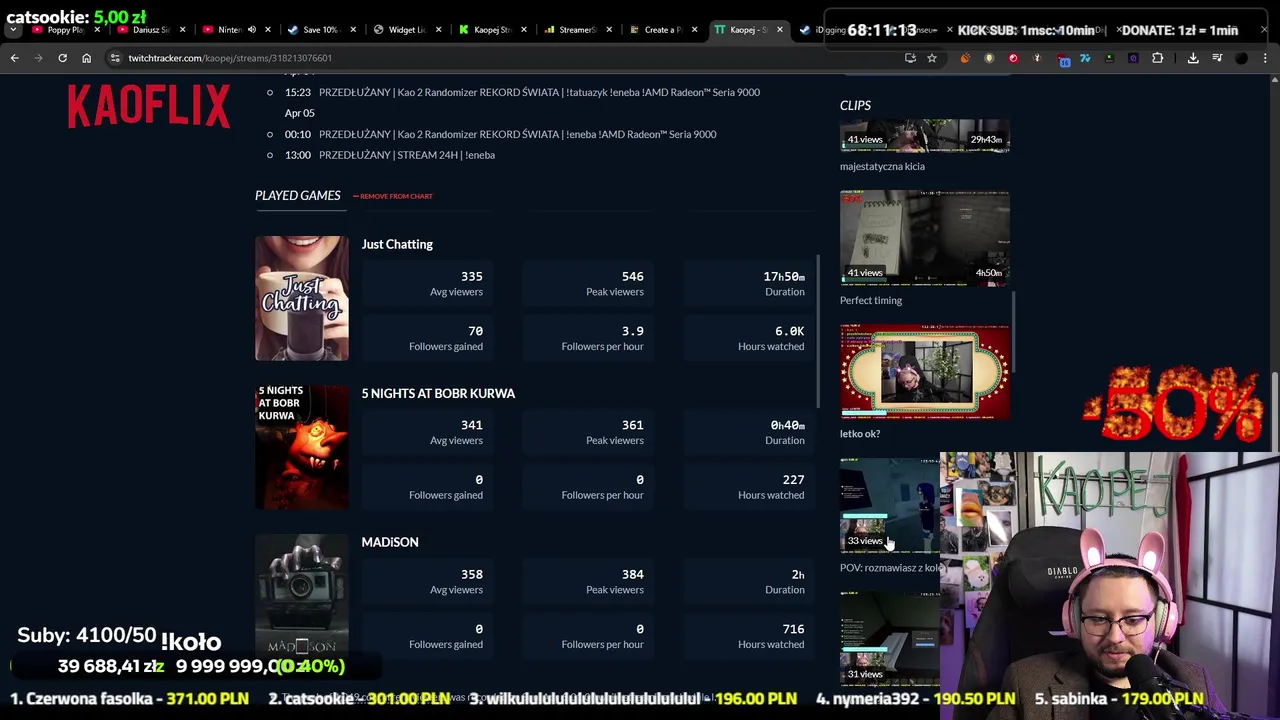Open the 5 NIGHTS AT BOBR KURWA title
Screen dimensions: 1280x720
tap(438, 393)
